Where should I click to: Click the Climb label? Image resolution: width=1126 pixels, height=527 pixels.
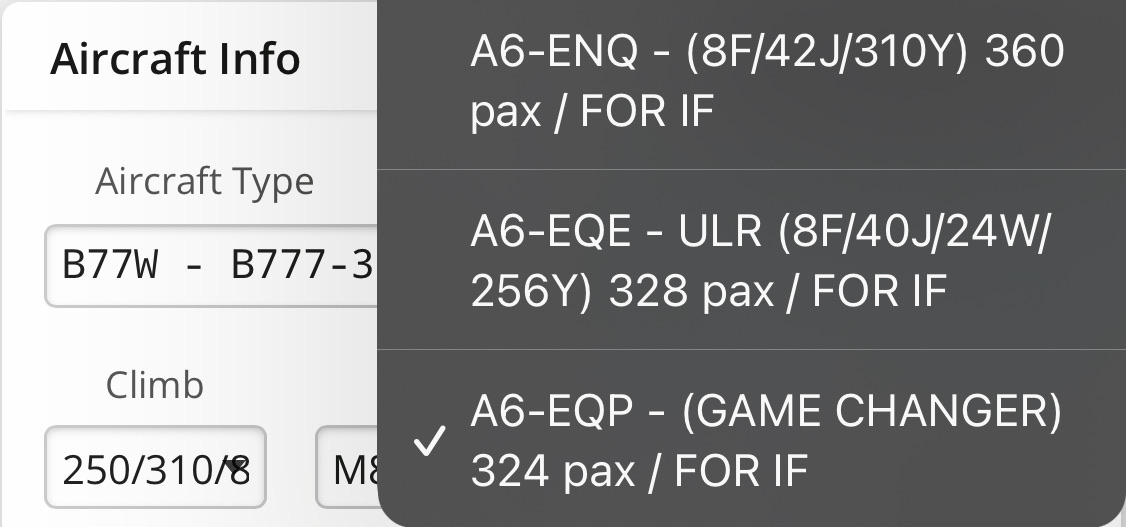(x=155, y=385)
